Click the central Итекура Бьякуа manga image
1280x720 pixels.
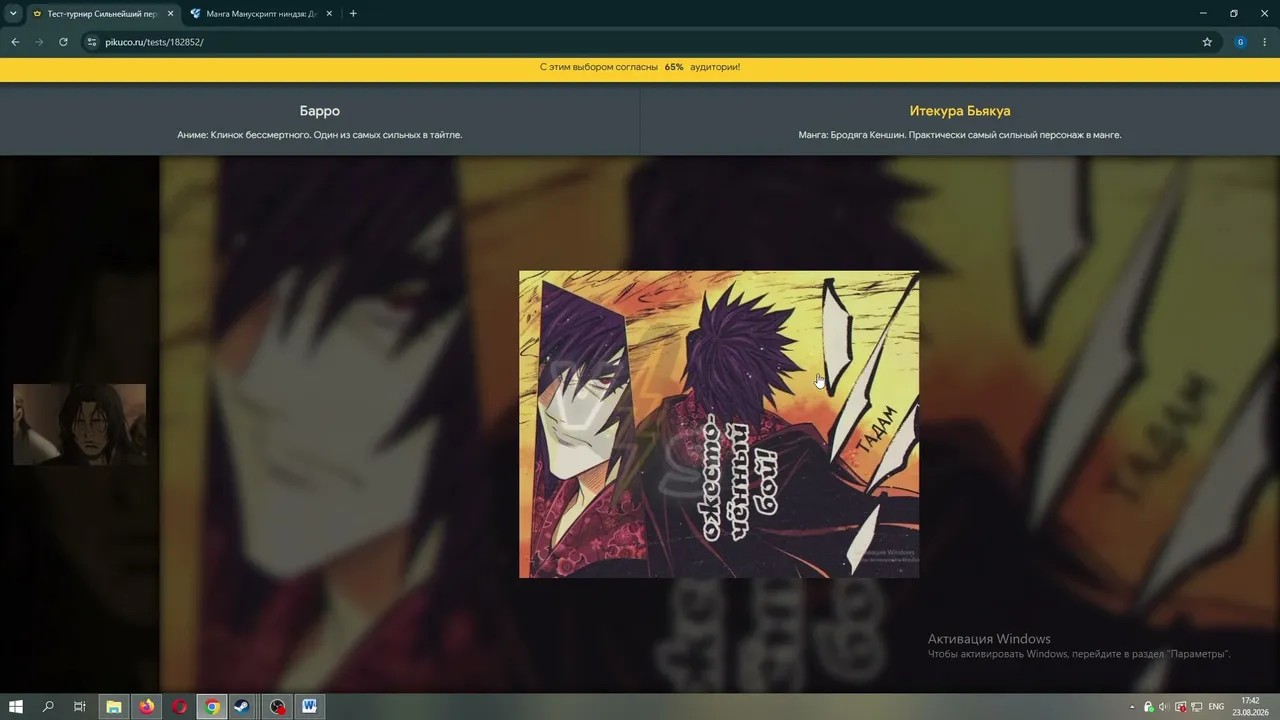click(719, 424)
